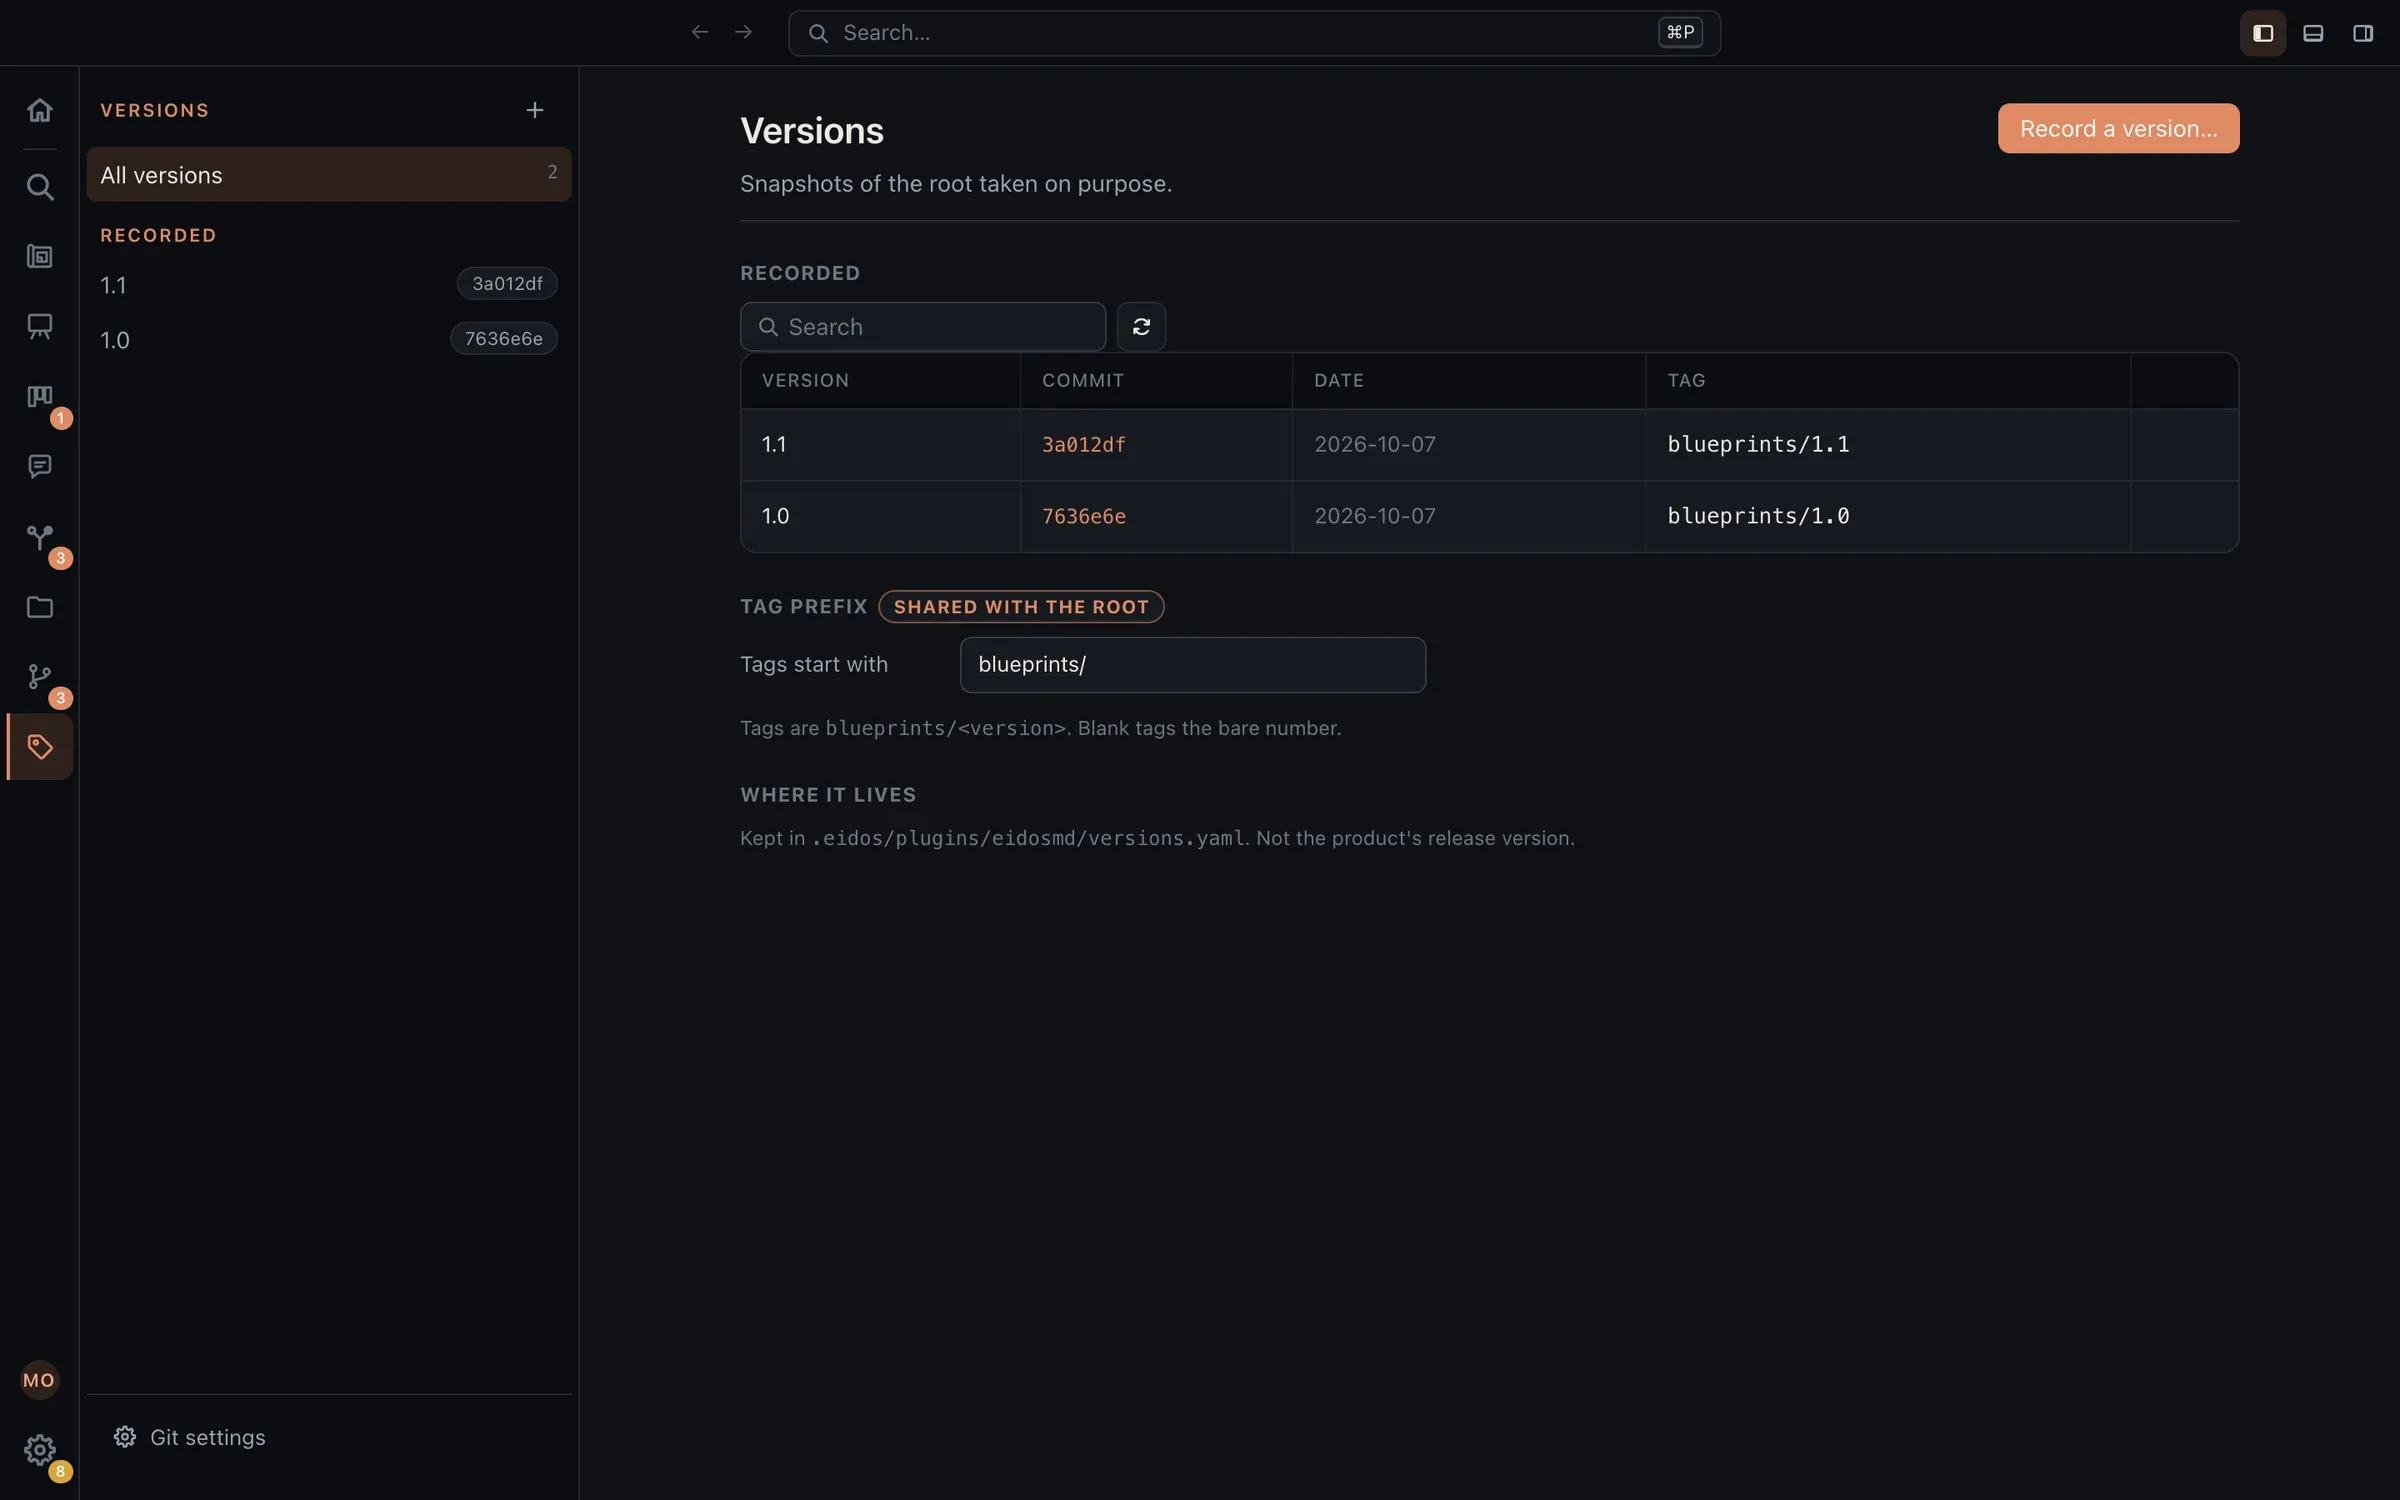Go forward with the right arrow
The height and width of the screenshot is (1500, 2400).
[743, 32]
